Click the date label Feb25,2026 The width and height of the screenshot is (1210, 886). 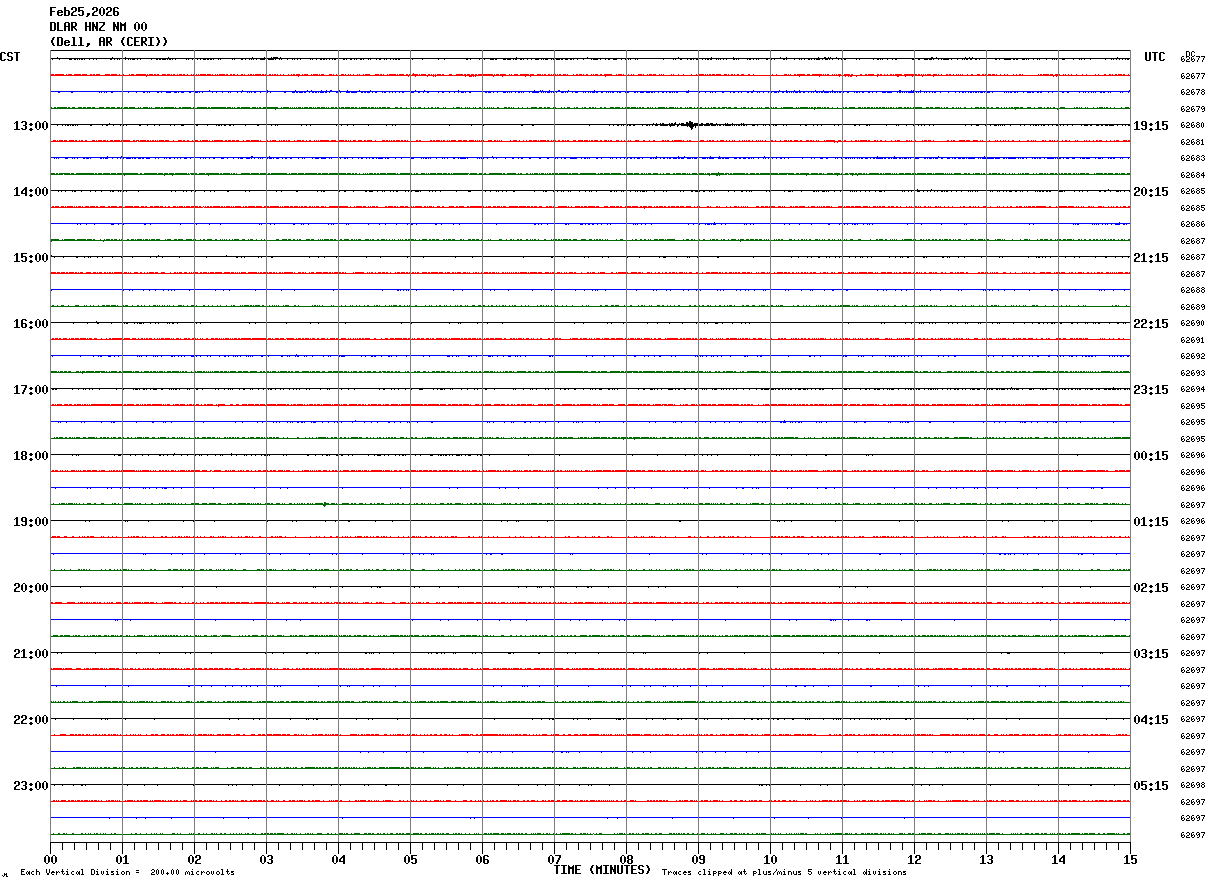tap(84, 12)
